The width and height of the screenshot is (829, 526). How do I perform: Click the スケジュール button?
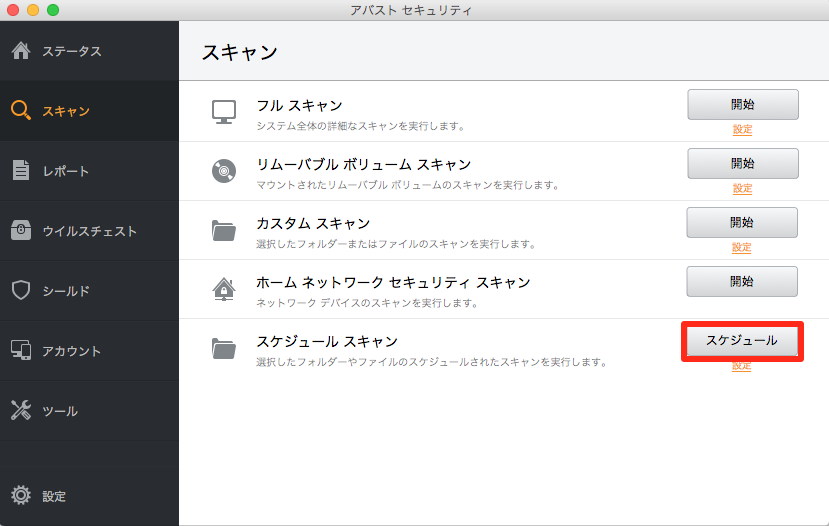click(x=742, y=340)
